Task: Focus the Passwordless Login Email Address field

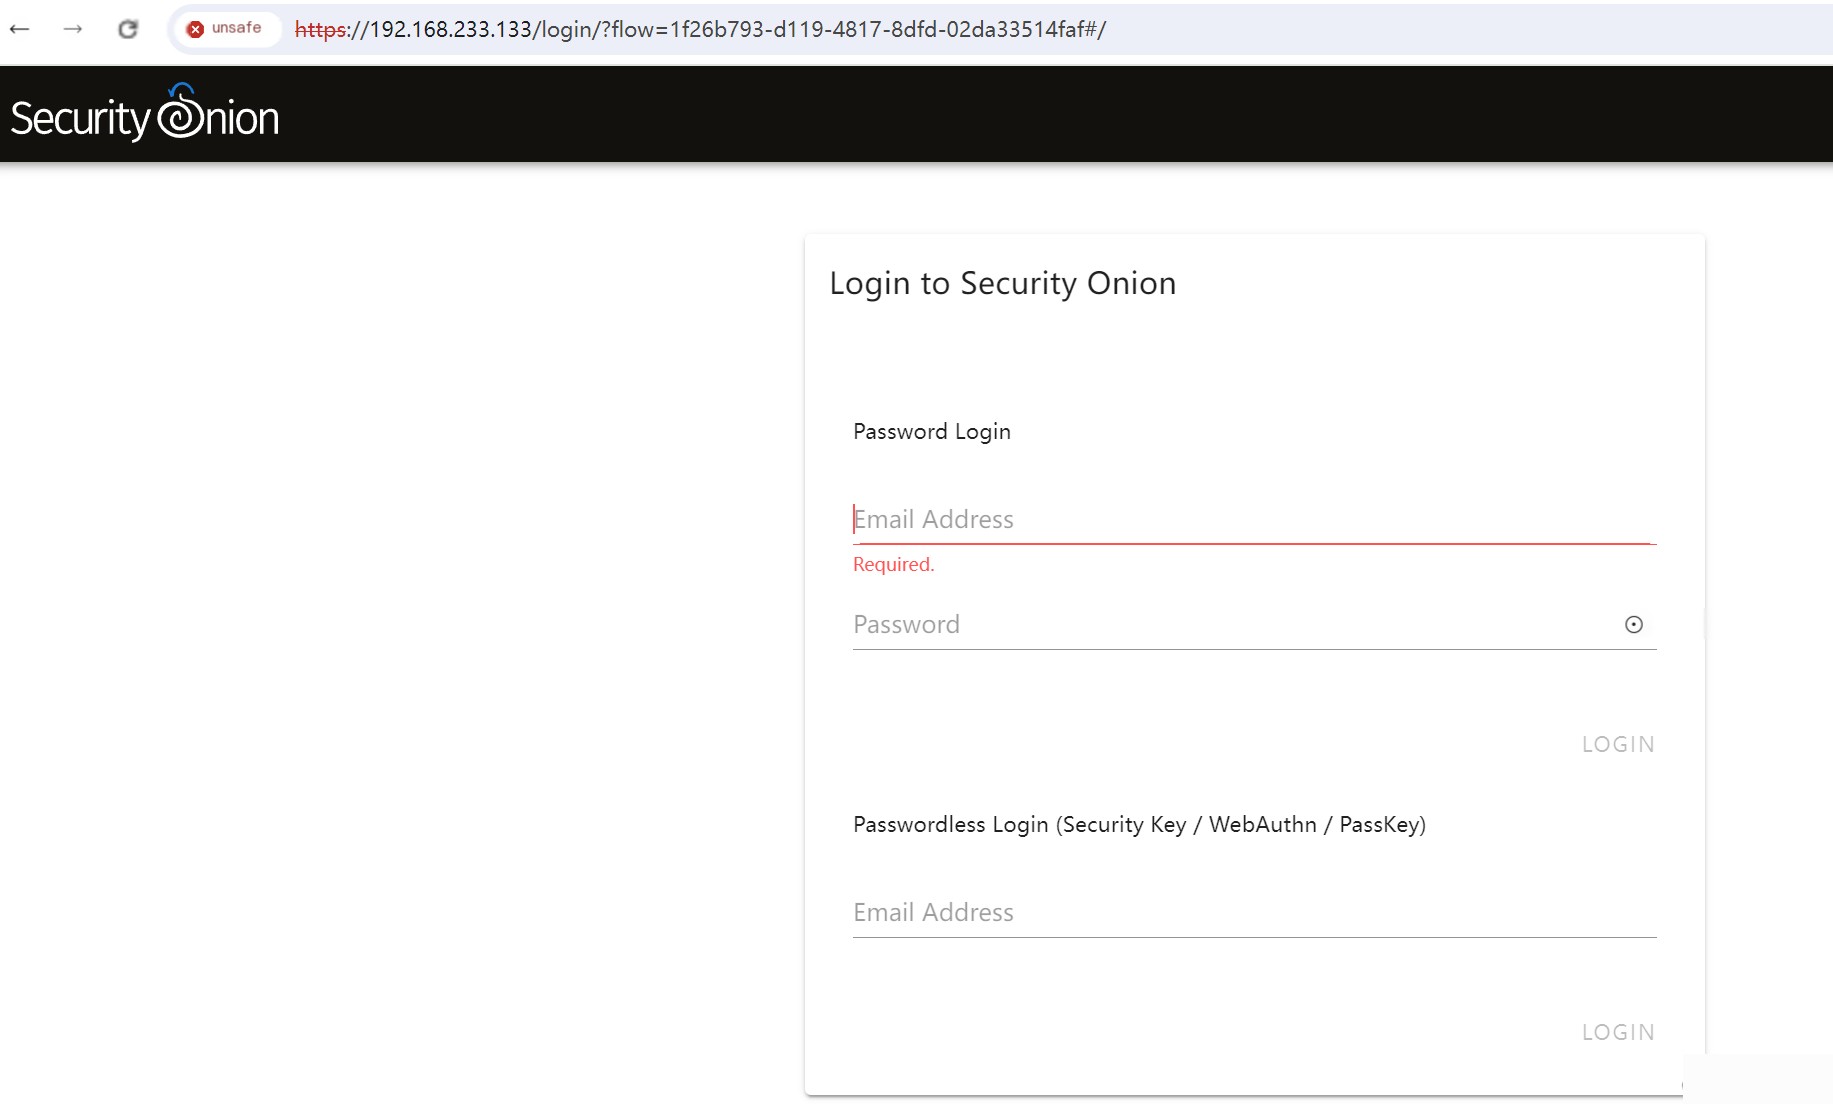Action: click(1254, 913)
